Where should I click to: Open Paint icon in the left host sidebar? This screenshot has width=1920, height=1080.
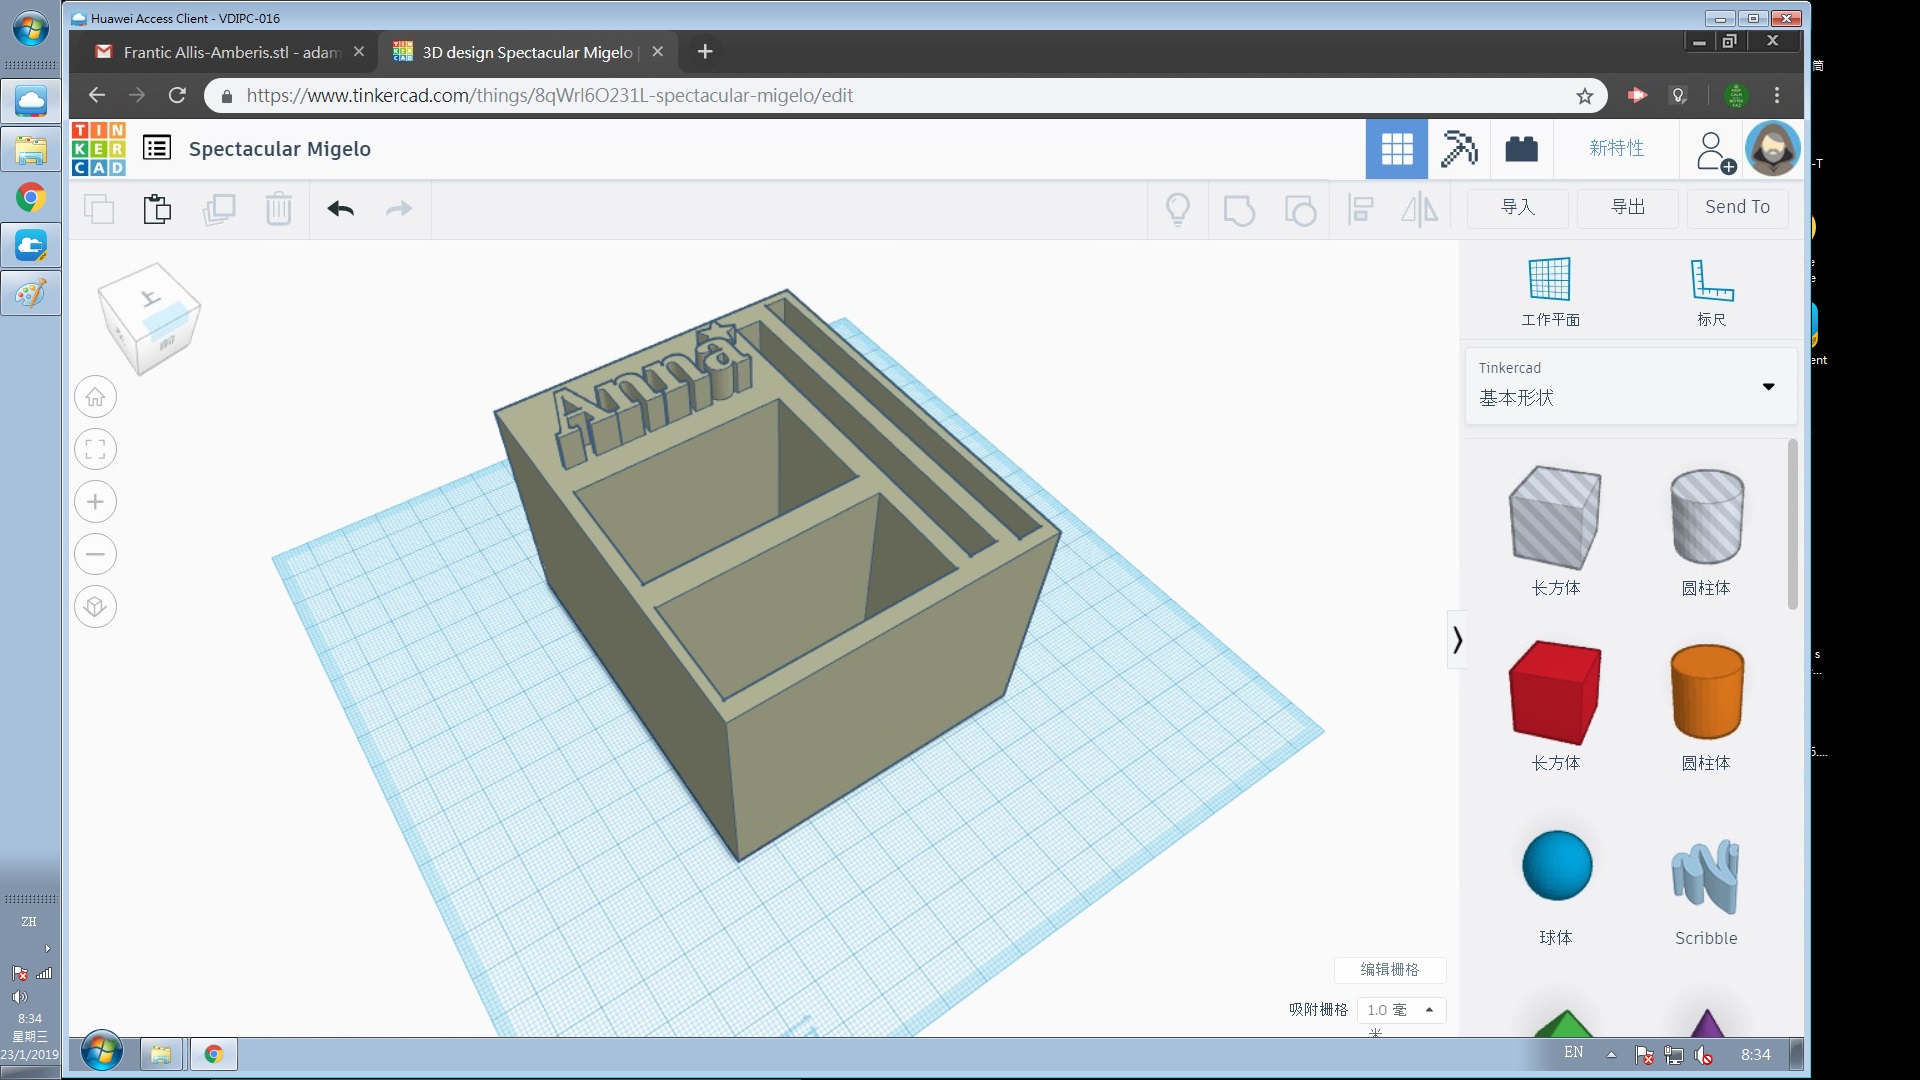tap(31, 293)
